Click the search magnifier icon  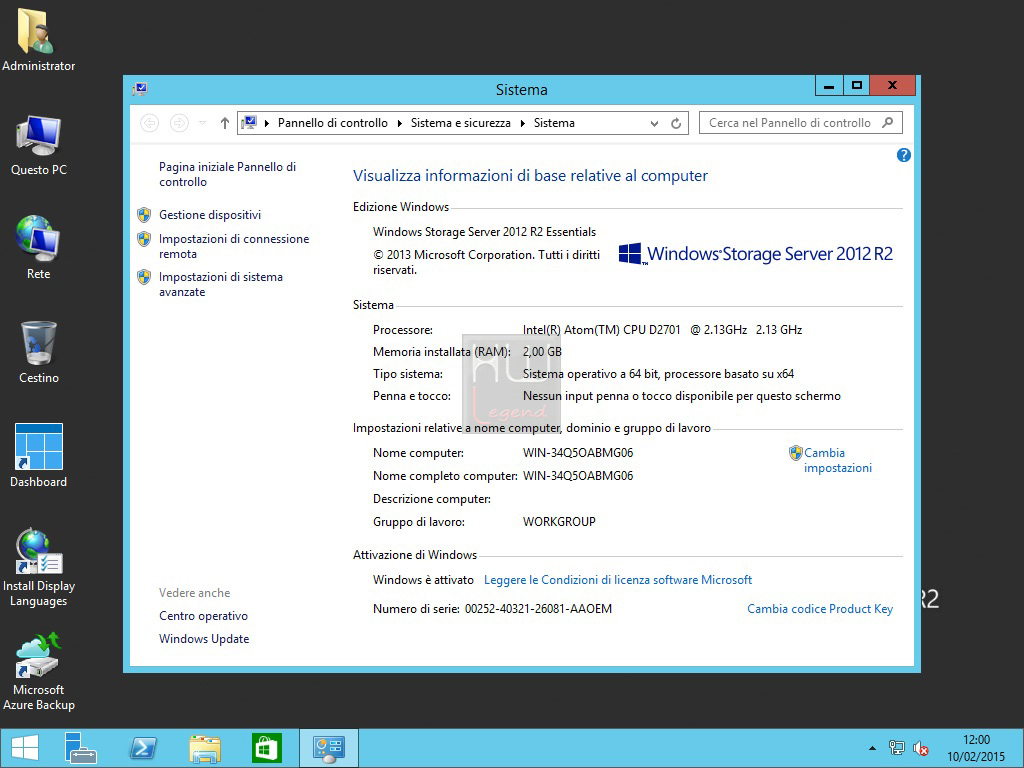click(x=887, y=122)
